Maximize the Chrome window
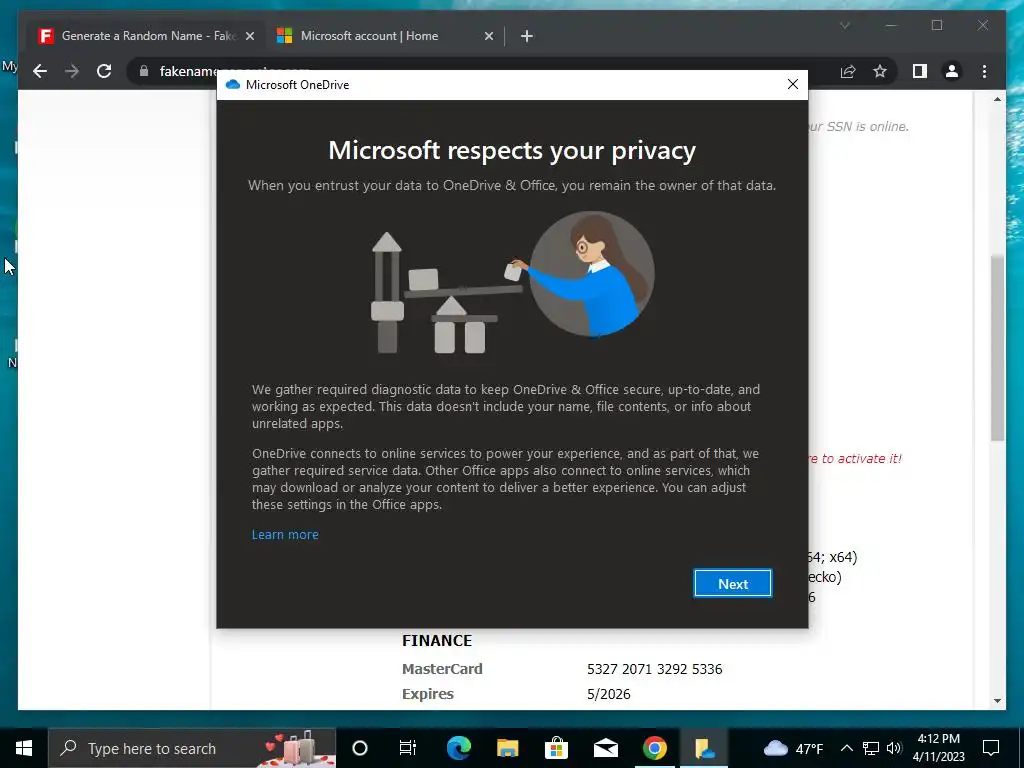 click(x=936, y=25)
